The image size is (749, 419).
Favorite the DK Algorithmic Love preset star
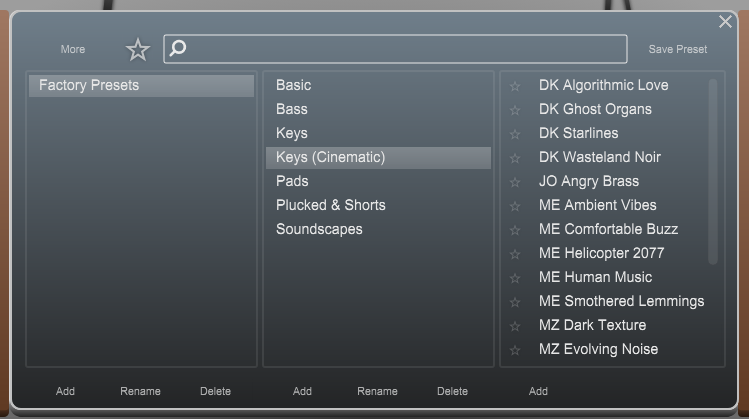[514, 86]
